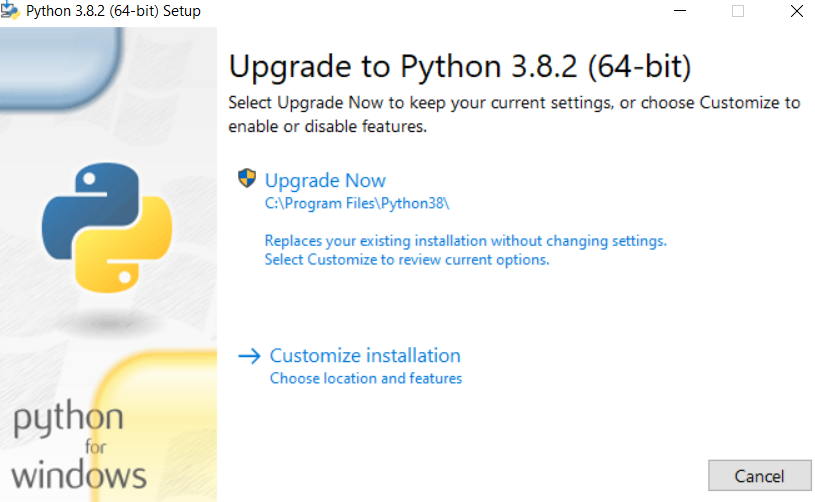815x502 pixels.
Task: Minimize the Python Setup window
Action: coord(680,11)
